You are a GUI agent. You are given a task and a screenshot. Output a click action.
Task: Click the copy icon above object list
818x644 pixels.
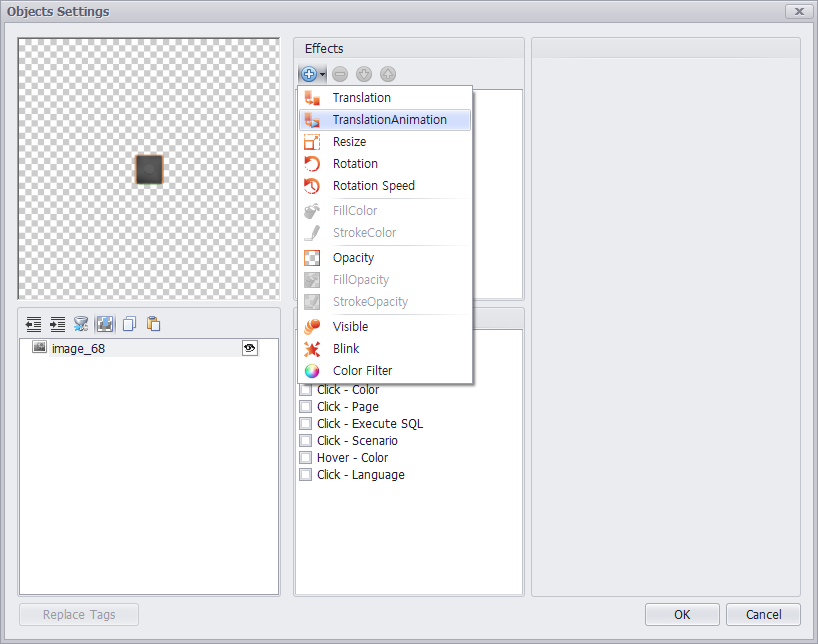click(x=129, y=324)
